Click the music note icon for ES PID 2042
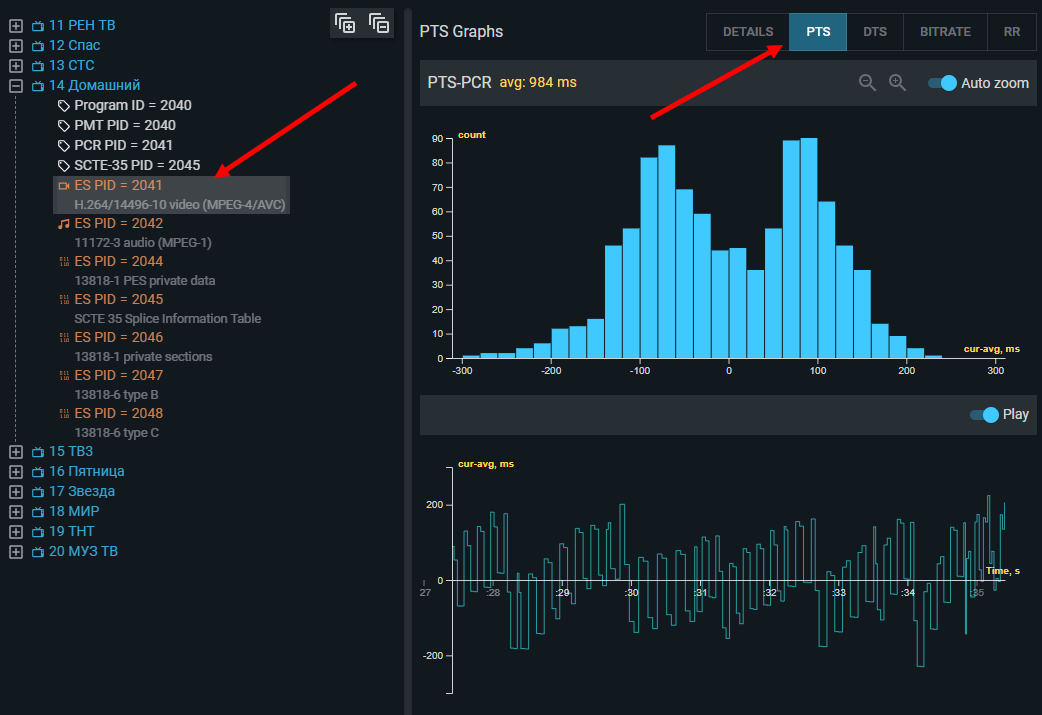Viewport: 1042px width, 715px height. pyautogui.click(x=64, y=224)
